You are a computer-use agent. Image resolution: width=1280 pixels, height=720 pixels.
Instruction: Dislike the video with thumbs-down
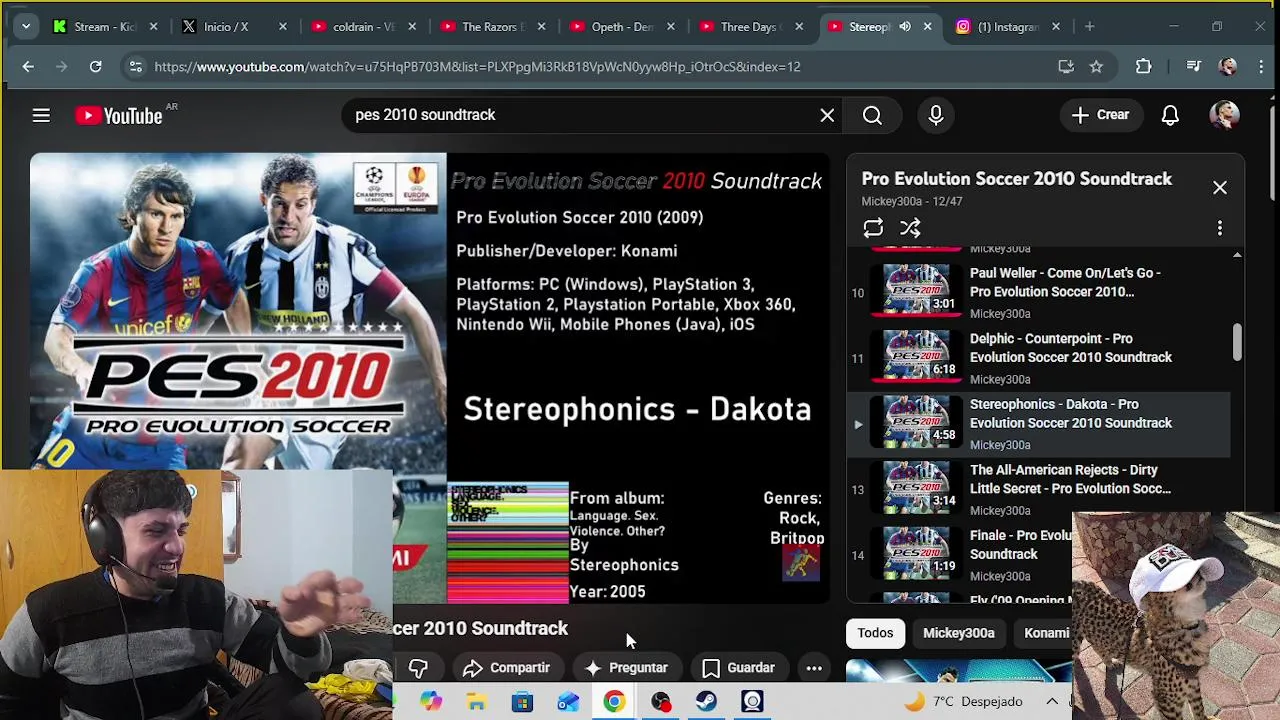[x=418, y=668]
